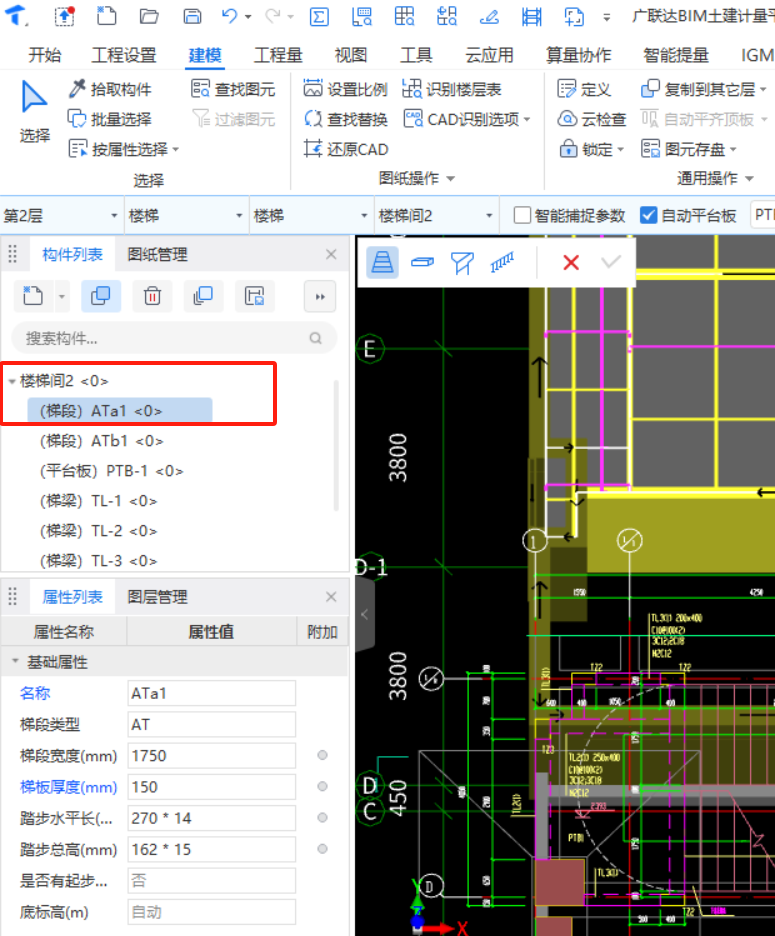This screenshot has width=775, height=936.
Task: Close the 属性列表 panel
Action: click(x=331, y=597)
